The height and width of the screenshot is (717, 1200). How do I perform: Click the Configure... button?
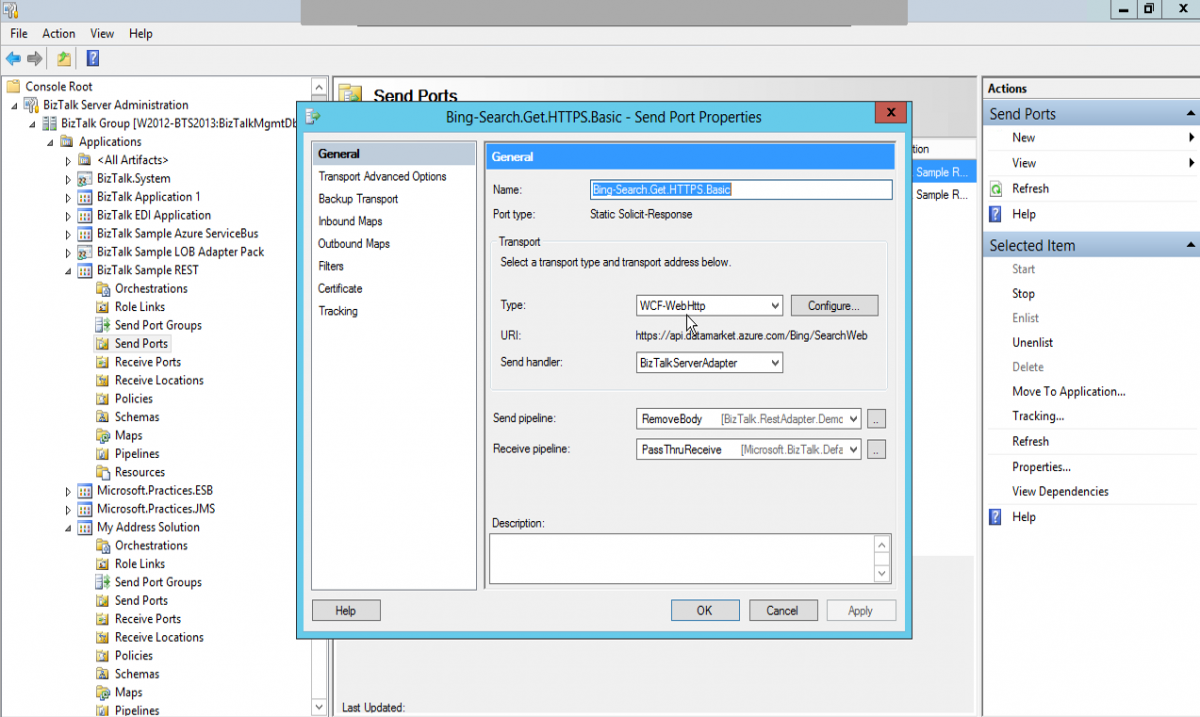pos(834,305)
